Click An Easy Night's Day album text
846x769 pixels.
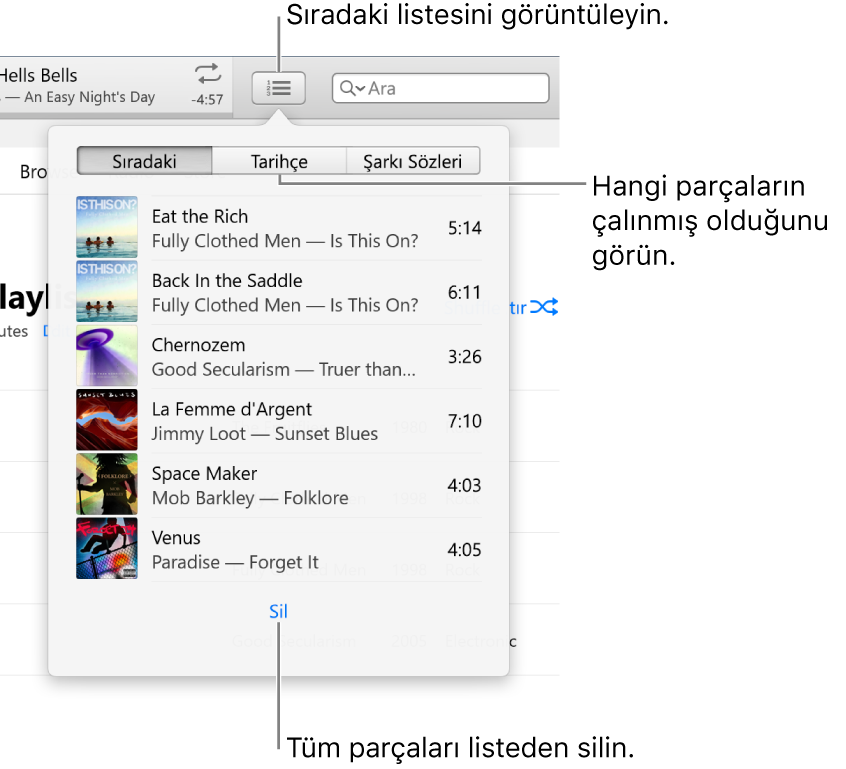[90, 97]
